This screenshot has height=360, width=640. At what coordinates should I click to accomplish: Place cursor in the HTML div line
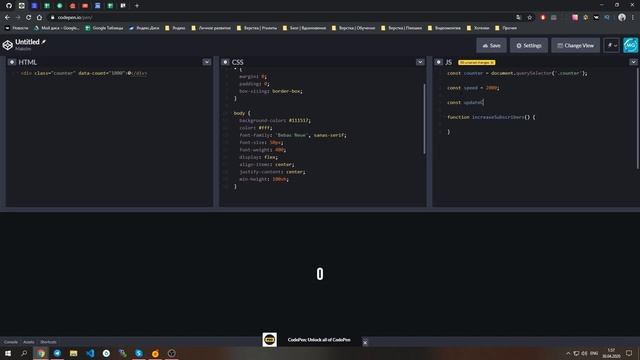tap(84, 73)
